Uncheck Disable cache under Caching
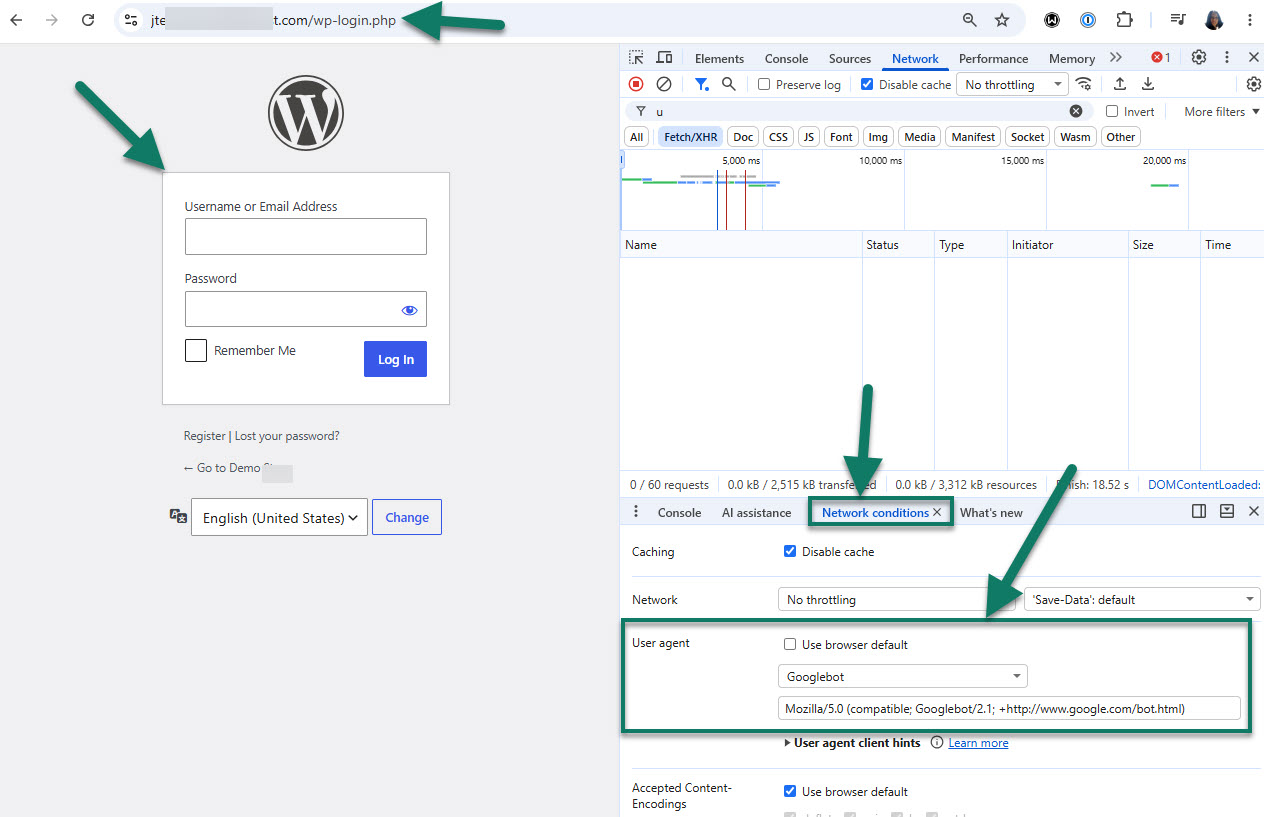 coord(790,551)
